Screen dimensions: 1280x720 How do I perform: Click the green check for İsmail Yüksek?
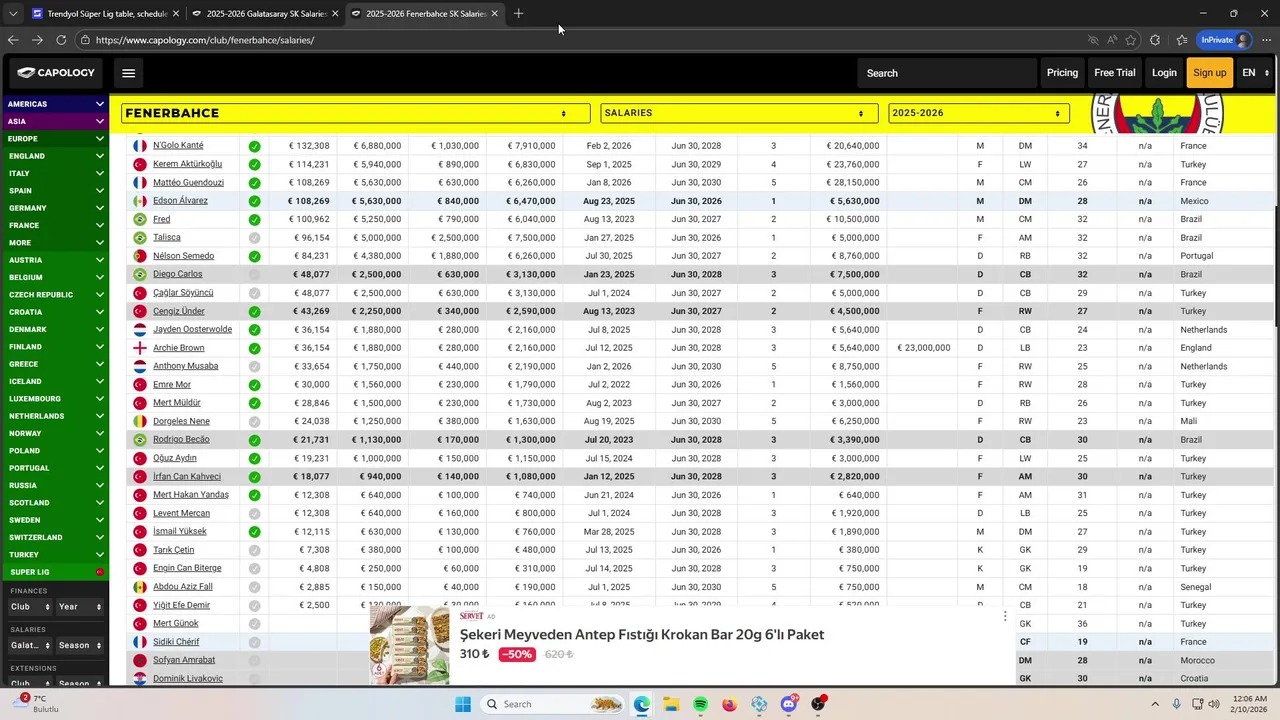coord(255,532)
